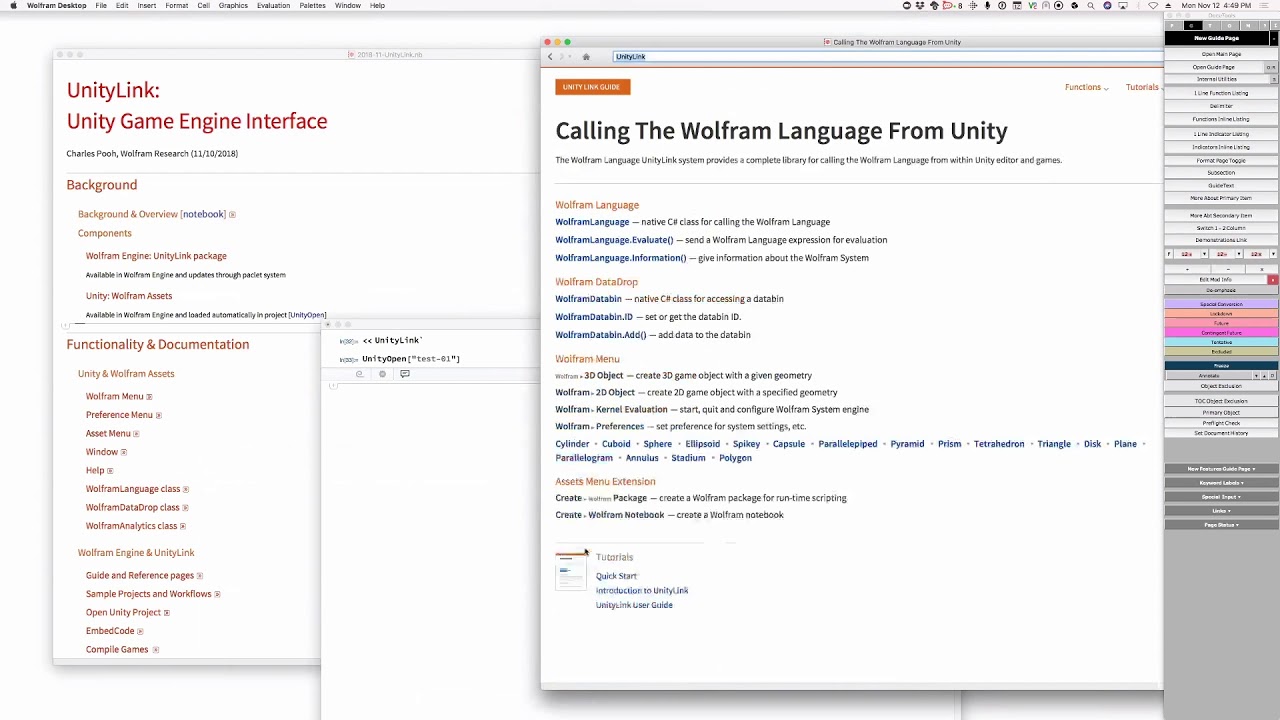Open the Evaluation menu
The image size is (1280, 720).
click(273, 6)
